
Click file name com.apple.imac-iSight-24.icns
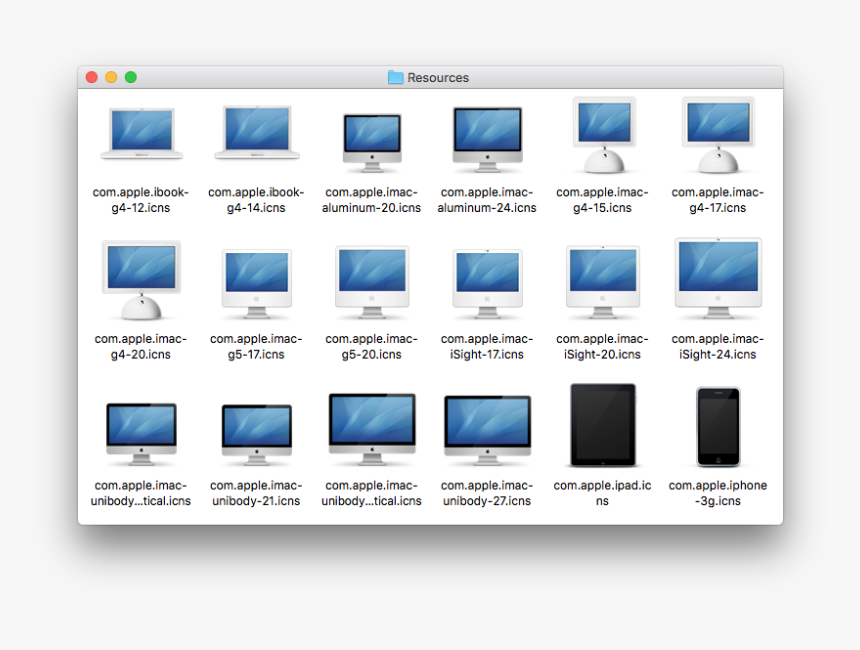tap(717, 347)
